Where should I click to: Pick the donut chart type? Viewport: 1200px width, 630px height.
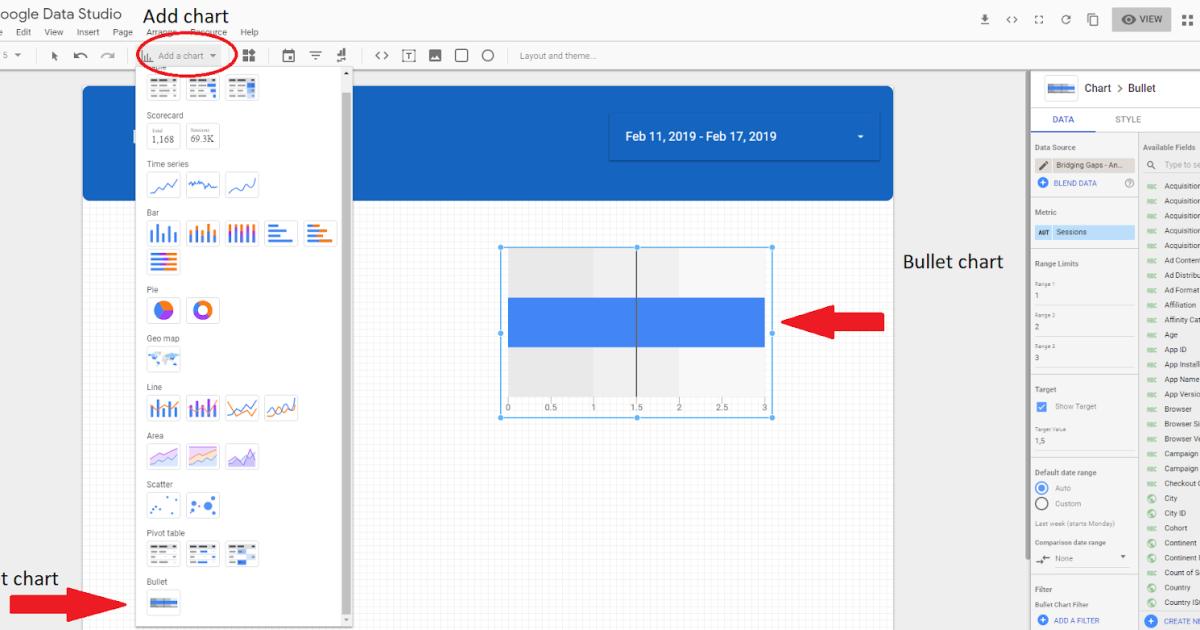point(203,310)
